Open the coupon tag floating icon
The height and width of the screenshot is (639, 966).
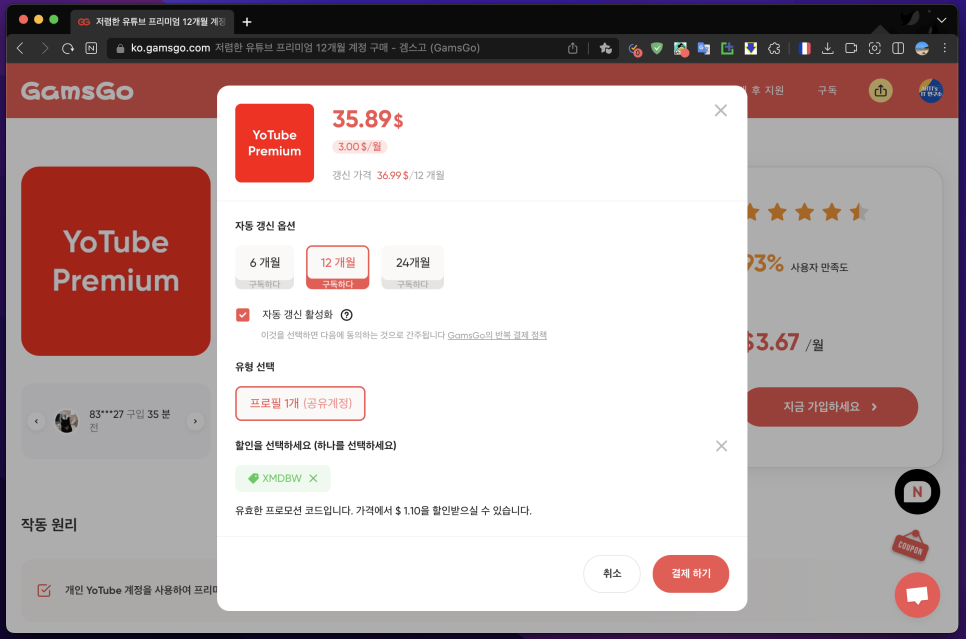[x=910, y=546]
